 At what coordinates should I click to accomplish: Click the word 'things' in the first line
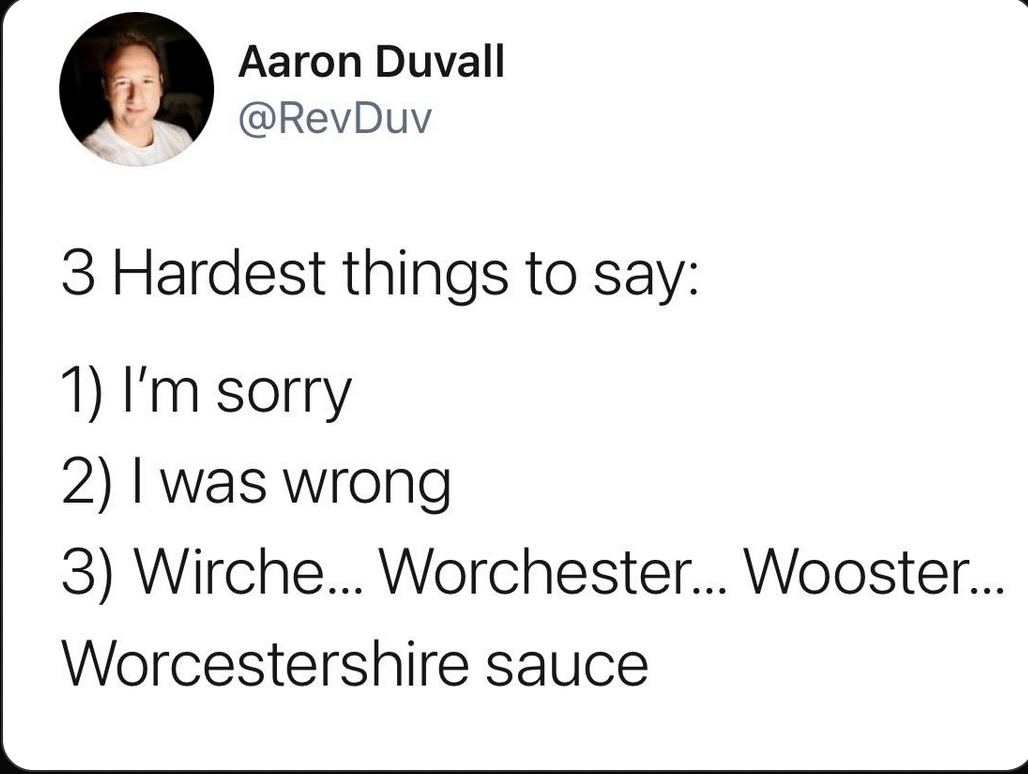[425, 276]
